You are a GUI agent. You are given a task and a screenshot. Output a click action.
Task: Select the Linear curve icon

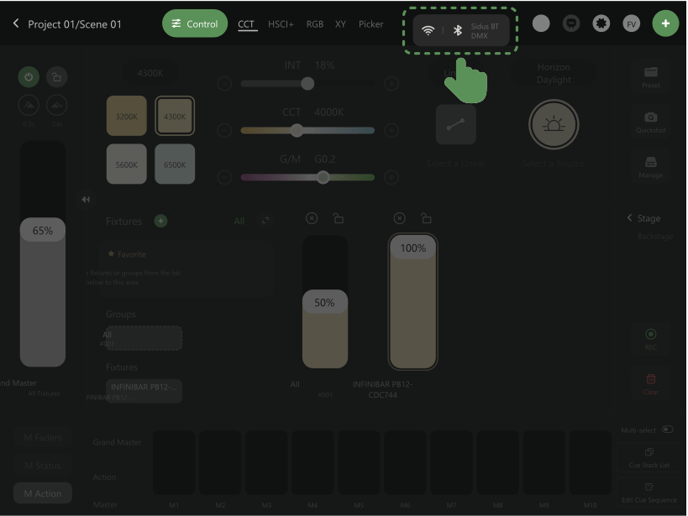click(456, 125)
